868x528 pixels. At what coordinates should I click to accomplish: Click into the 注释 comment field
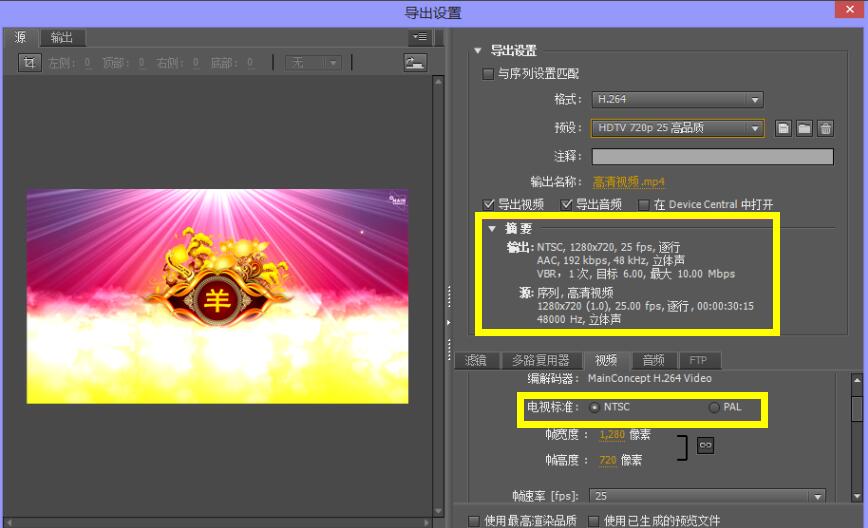tap(712, 156)
